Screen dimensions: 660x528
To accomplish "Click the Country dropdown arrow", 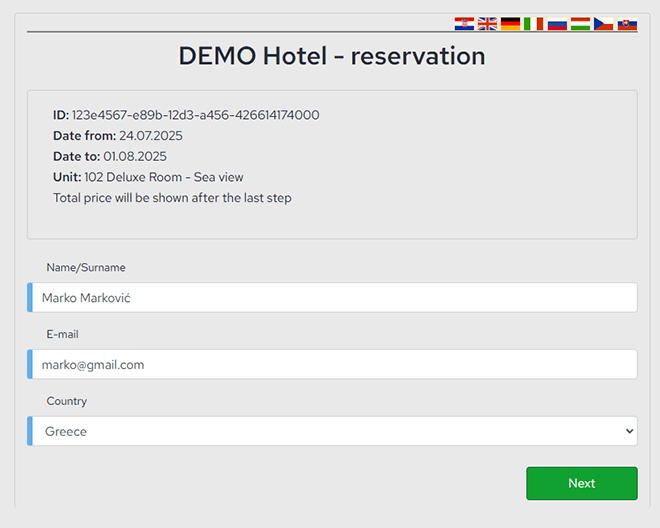I will pyautogui.click(x=629, y=431).
